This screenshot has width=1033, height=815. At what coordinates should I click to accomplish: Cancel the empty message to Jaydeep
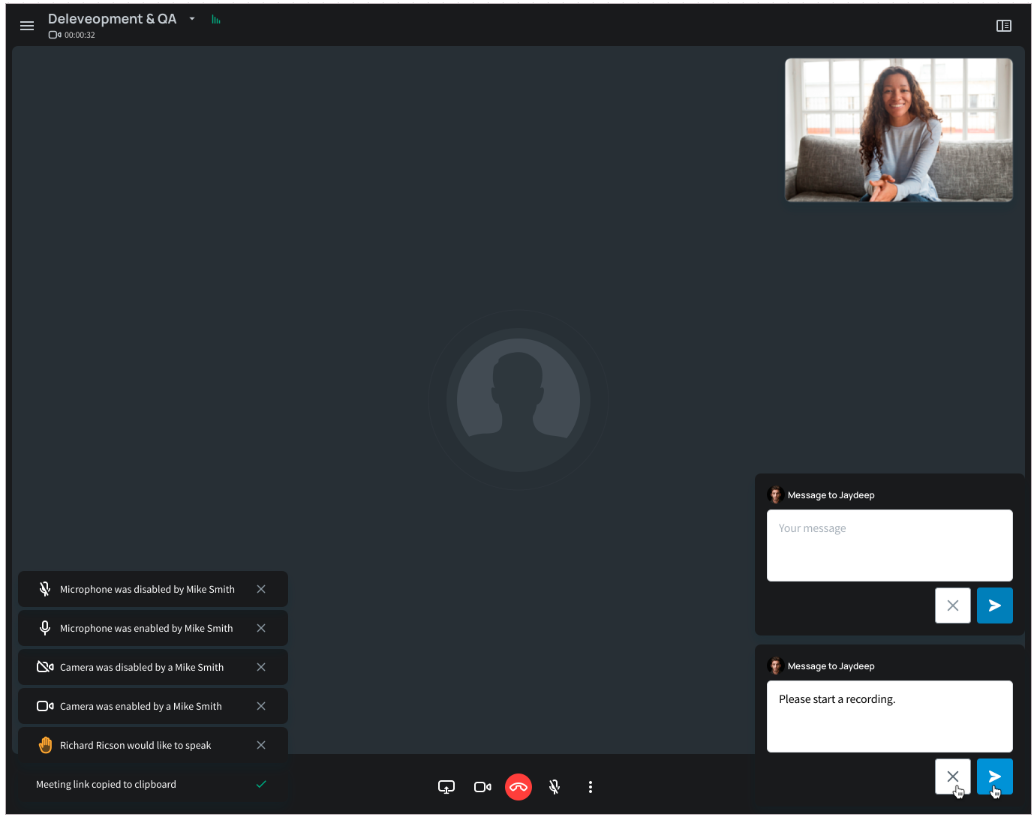coord(952,606)
